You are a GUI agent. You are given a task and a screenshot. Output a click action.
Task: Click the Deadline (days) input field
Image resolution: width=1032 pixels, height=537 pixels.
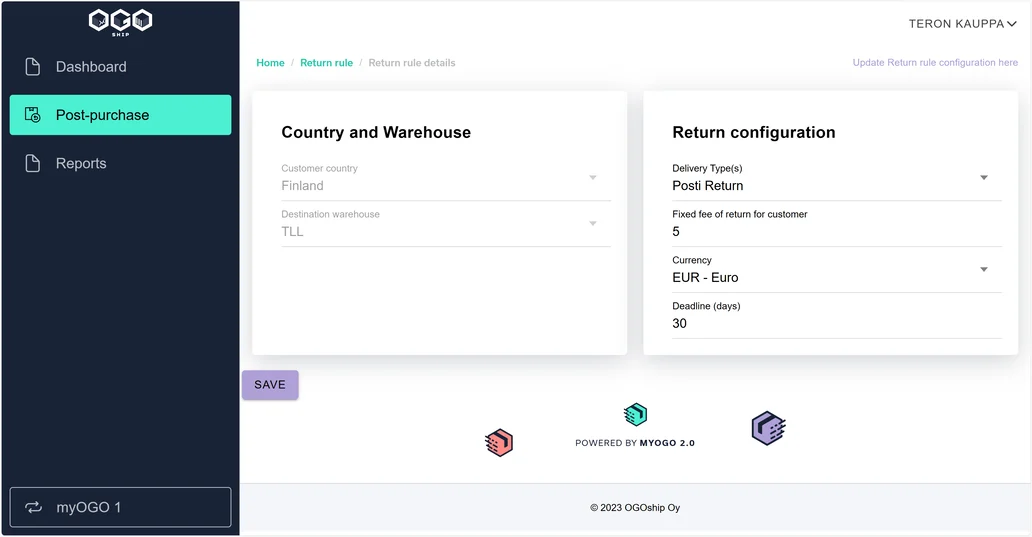click(x=837, y=323)
